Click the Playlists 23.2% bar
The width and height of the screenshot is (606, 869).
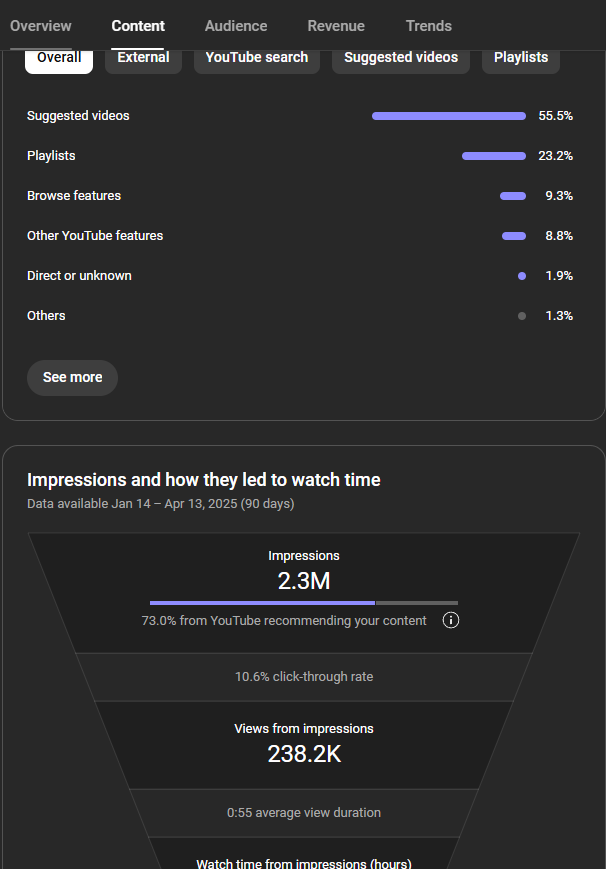[493, 156]
